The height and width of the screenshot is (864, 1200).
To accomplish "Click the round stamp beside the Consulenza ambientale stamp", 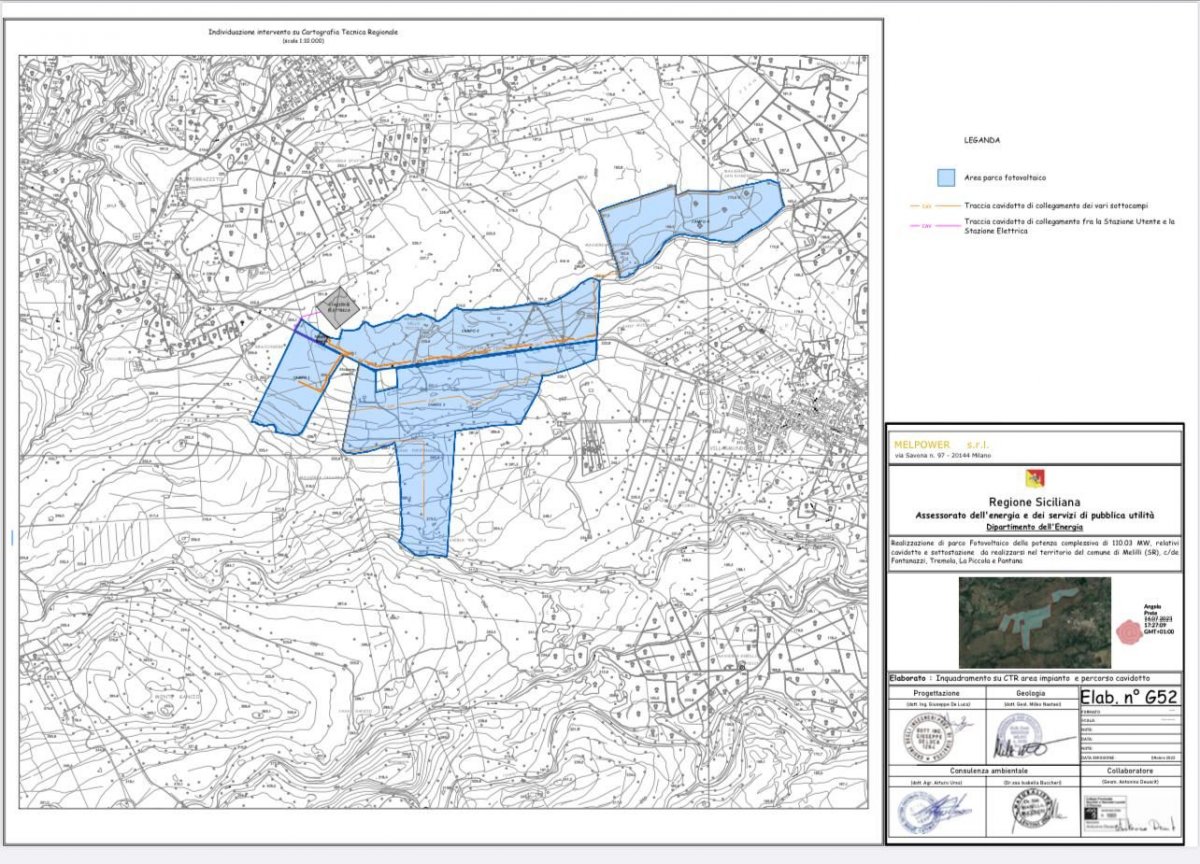I will pyautogui.click(x=1033, y=810).
